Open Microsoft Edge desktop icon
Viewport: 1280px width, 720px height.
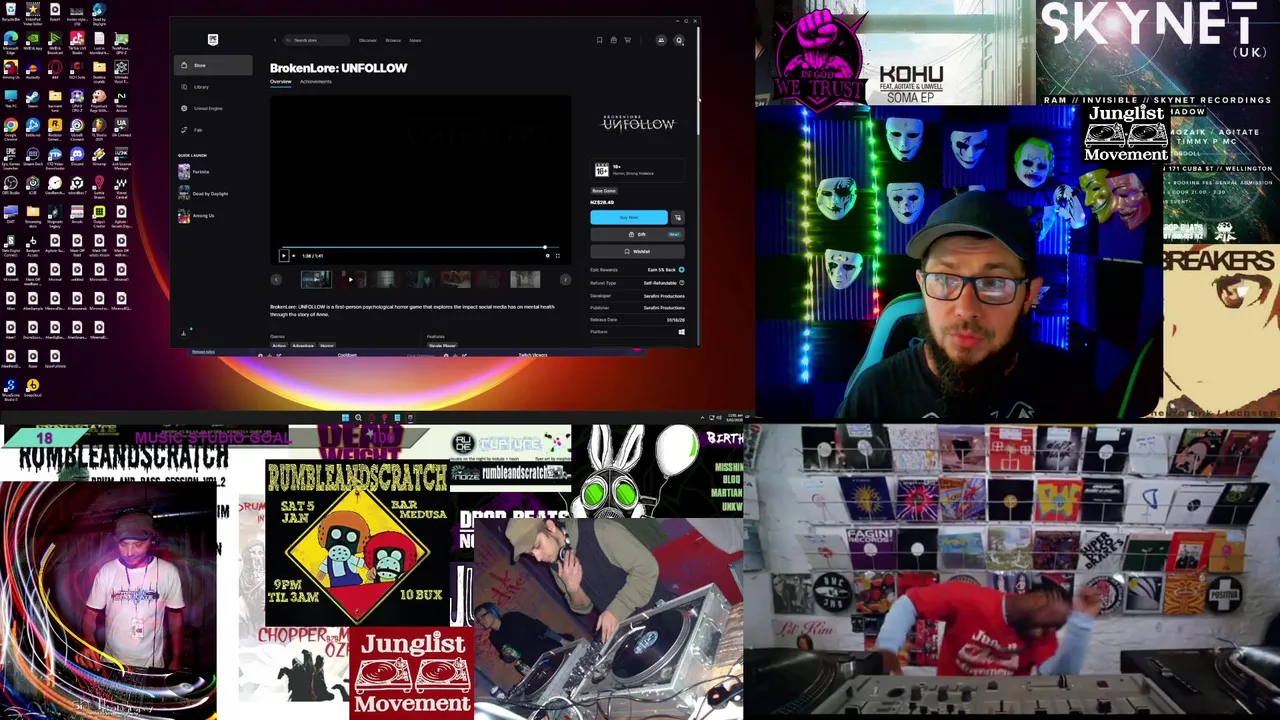point(10,41)
